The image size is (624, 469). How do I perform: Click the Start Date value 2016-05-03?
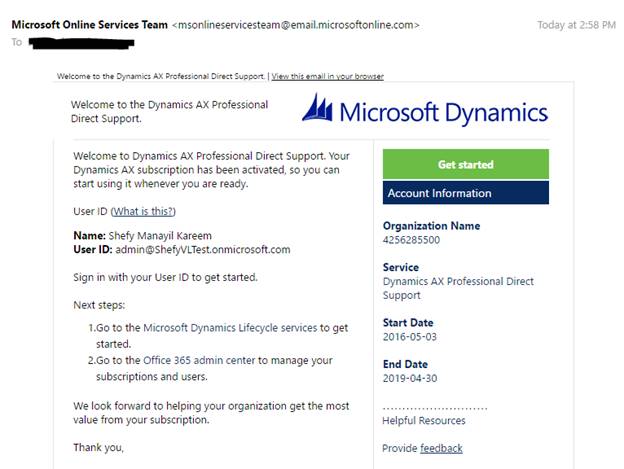point(408,336)
